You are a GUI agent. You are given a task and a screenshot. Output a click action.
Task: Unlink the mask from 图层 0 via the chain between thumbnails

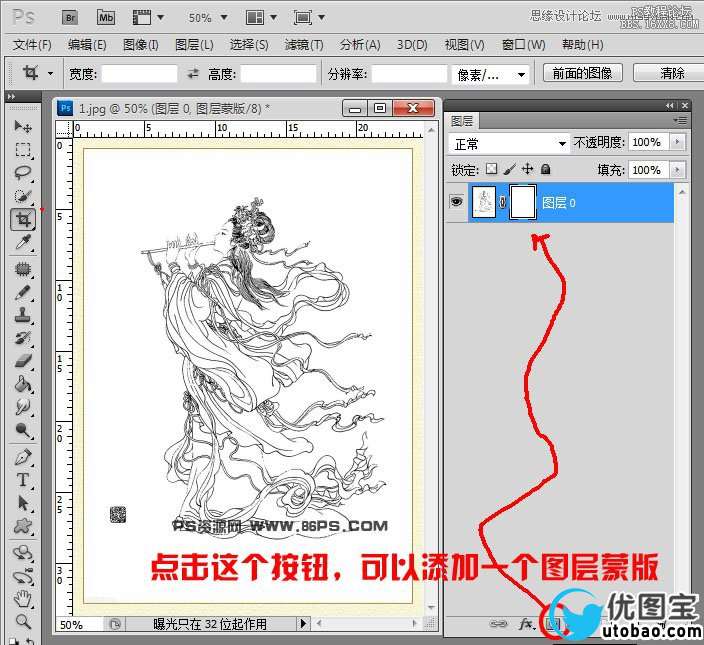coord(502,202)
